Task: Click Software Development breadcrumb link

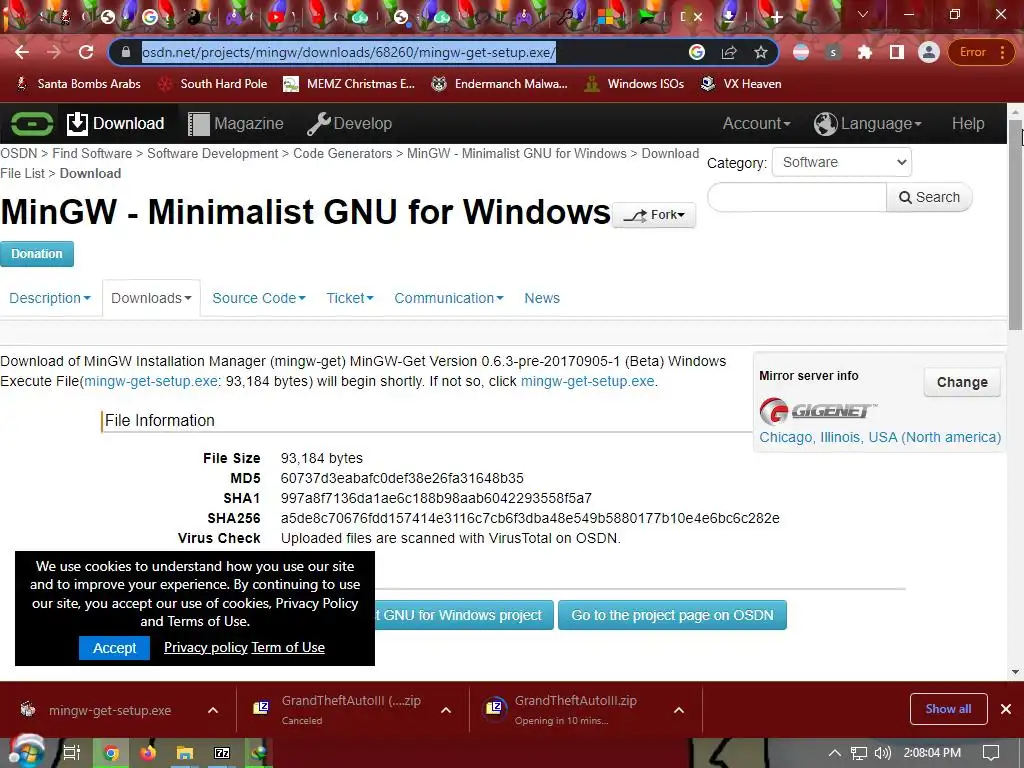Action: [212, 153]
